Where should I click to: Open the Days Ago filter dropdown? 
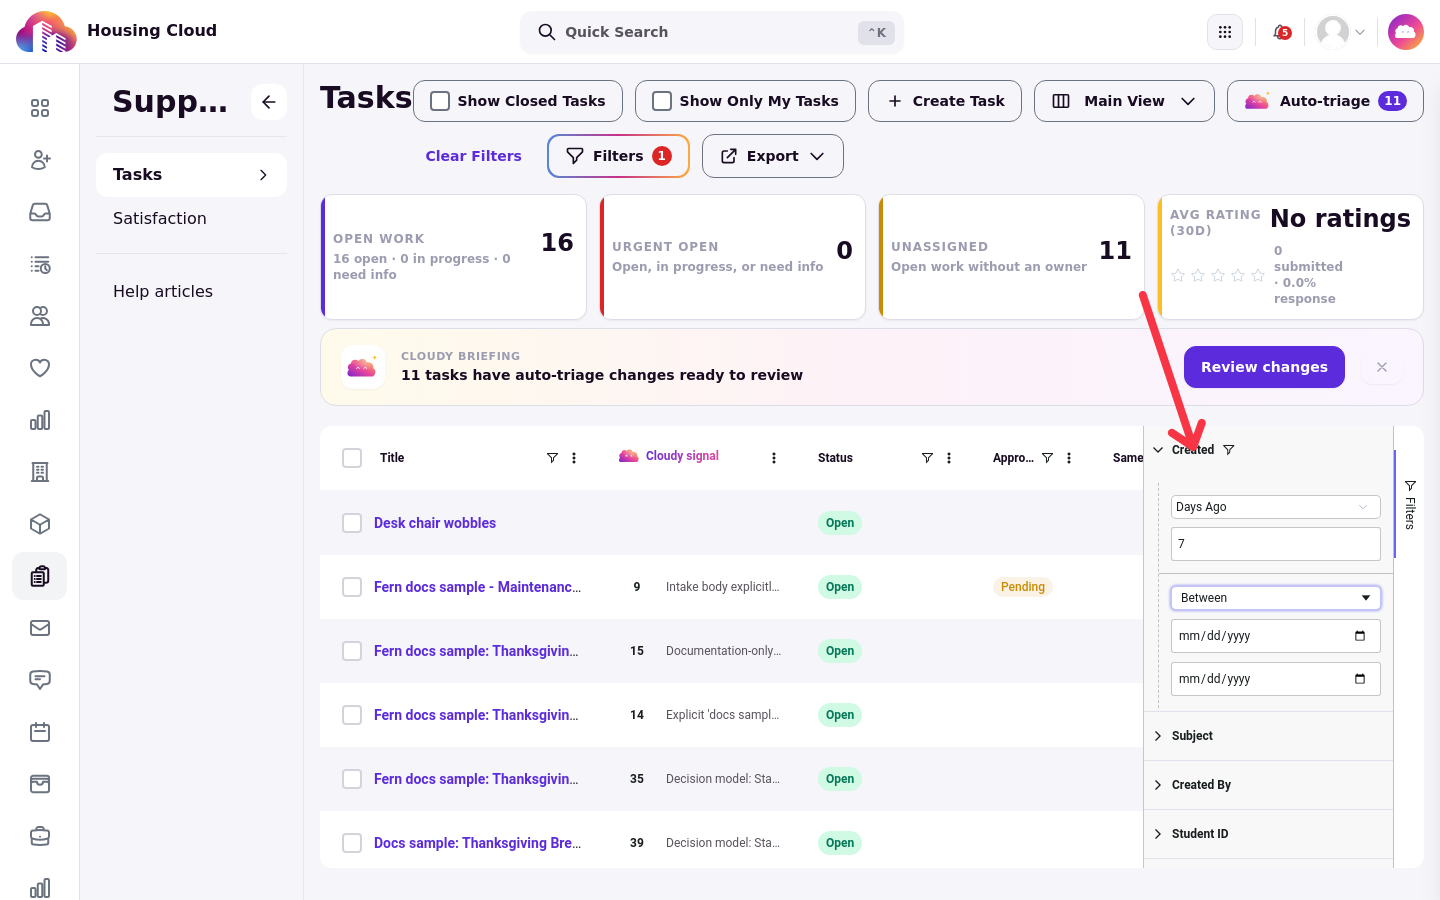coord(1276,507)
